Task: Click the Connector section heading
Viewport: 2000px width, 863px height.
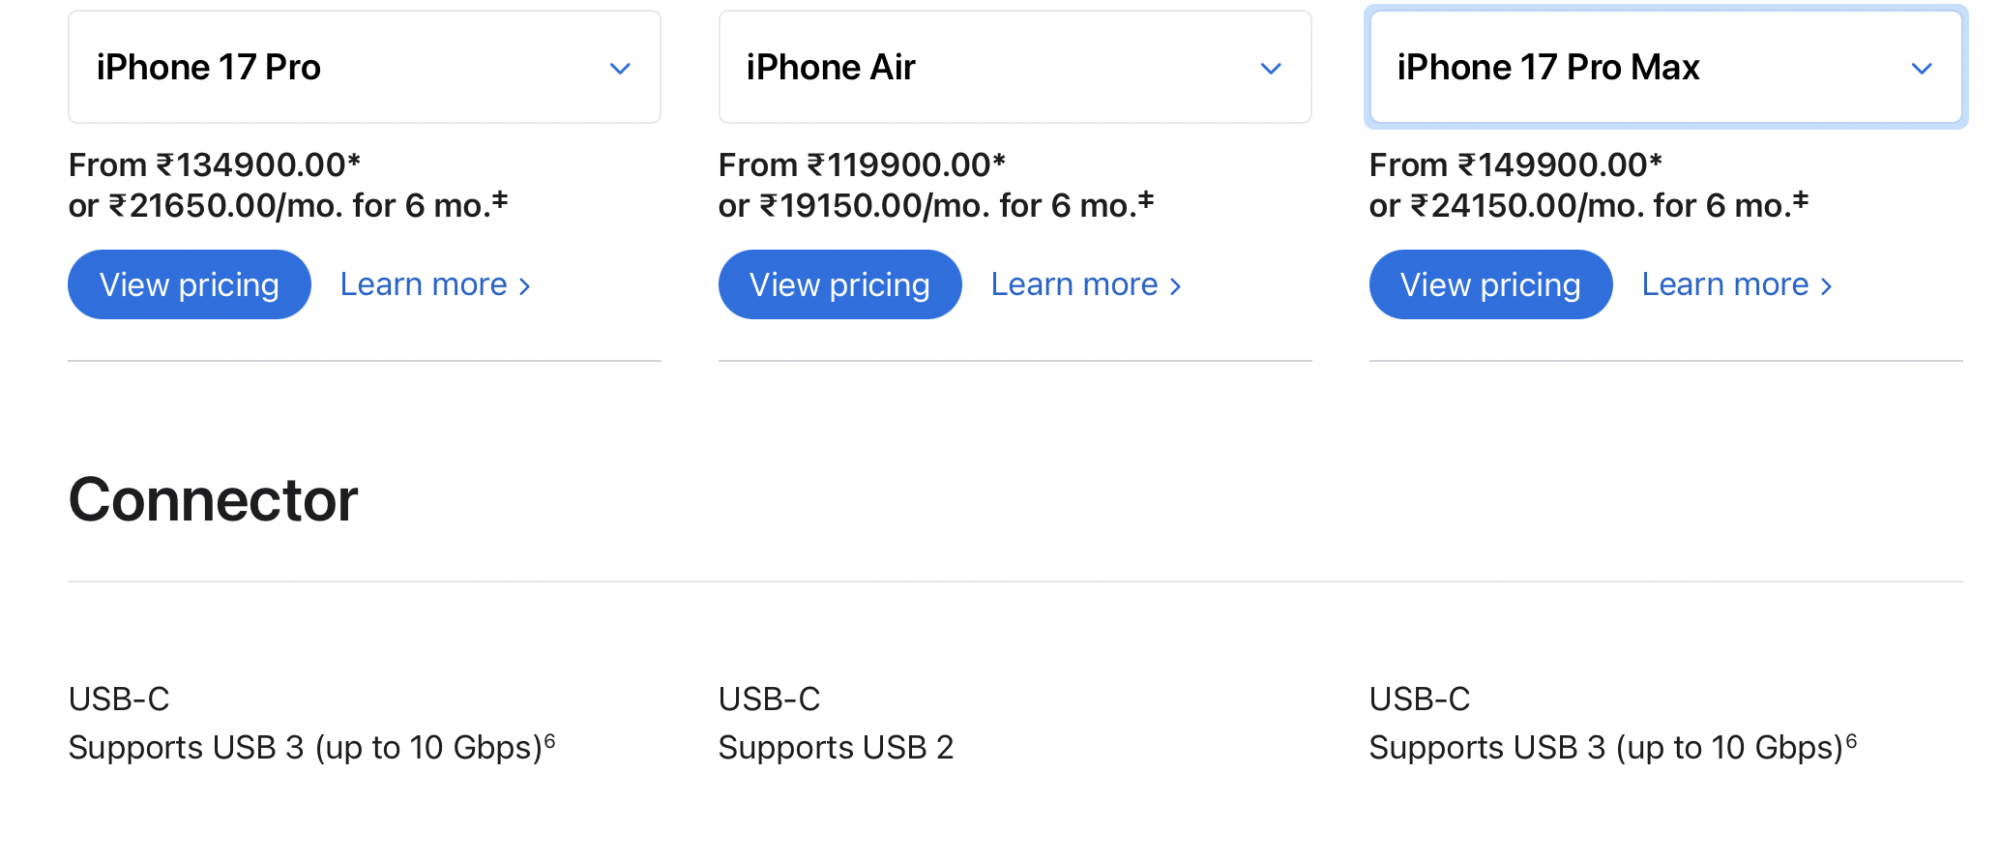Action: (x=213, y=500)
